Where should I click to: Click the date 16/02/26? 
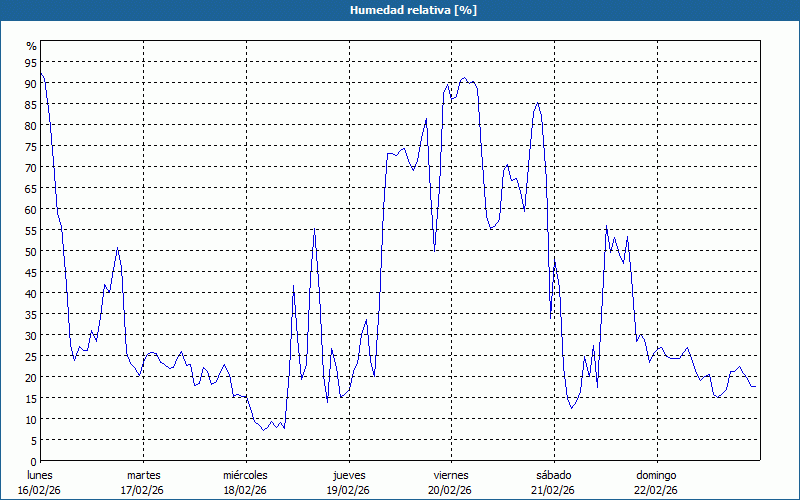pos(39,490)
